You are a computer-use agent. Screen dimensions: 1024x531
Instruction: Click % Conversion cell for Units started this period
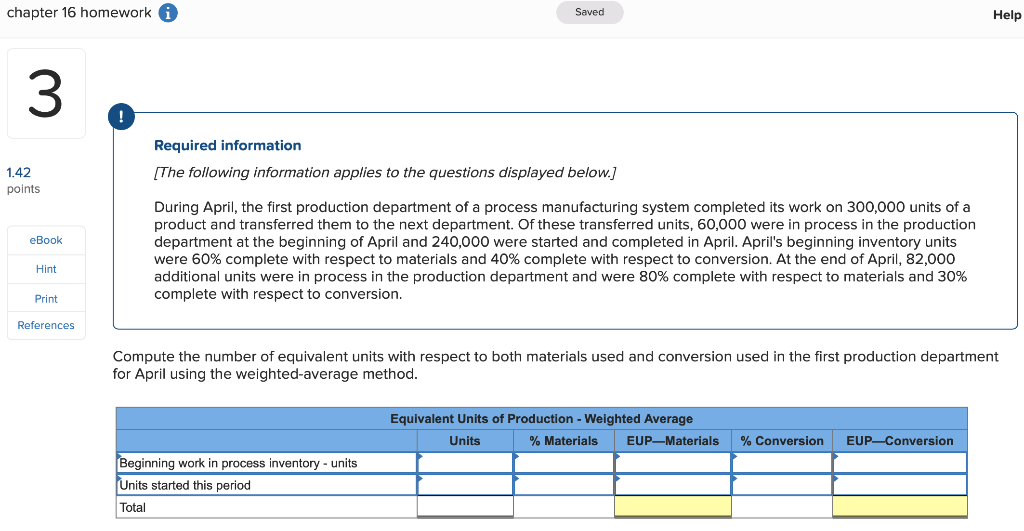coord(782,485)
